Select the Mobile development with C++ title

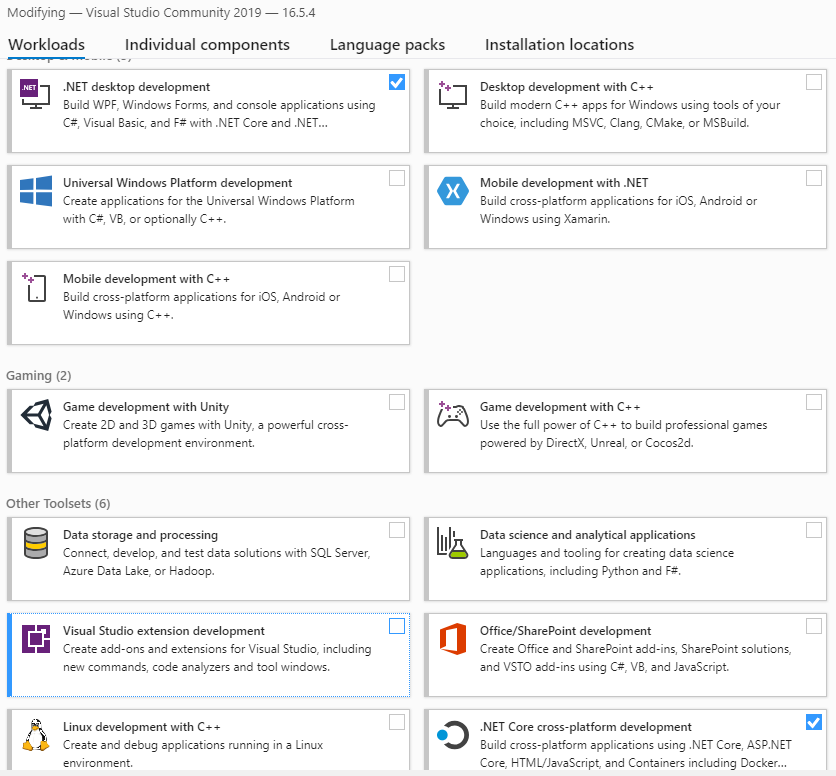click(146, 279)
